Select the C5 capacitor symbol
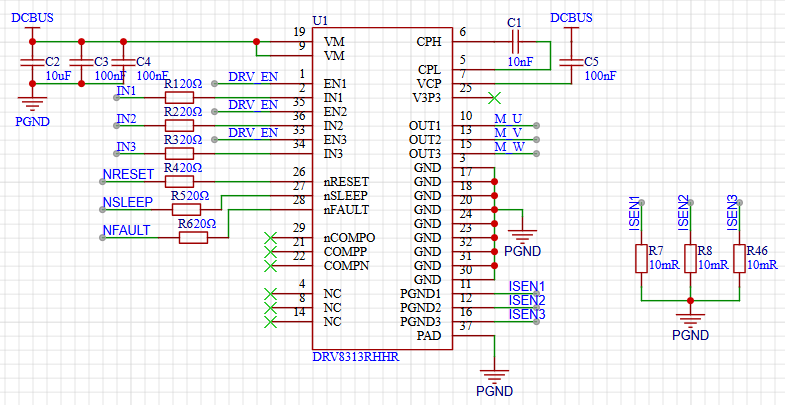Viewport: 785px width, 405px height. (571, 62)
